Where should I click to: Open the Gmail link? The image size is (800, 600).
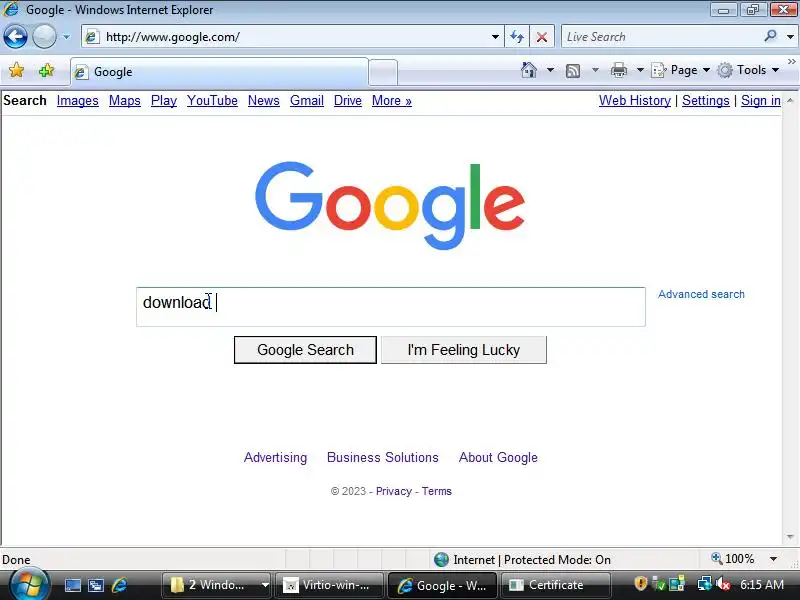[x=307, y=101]
